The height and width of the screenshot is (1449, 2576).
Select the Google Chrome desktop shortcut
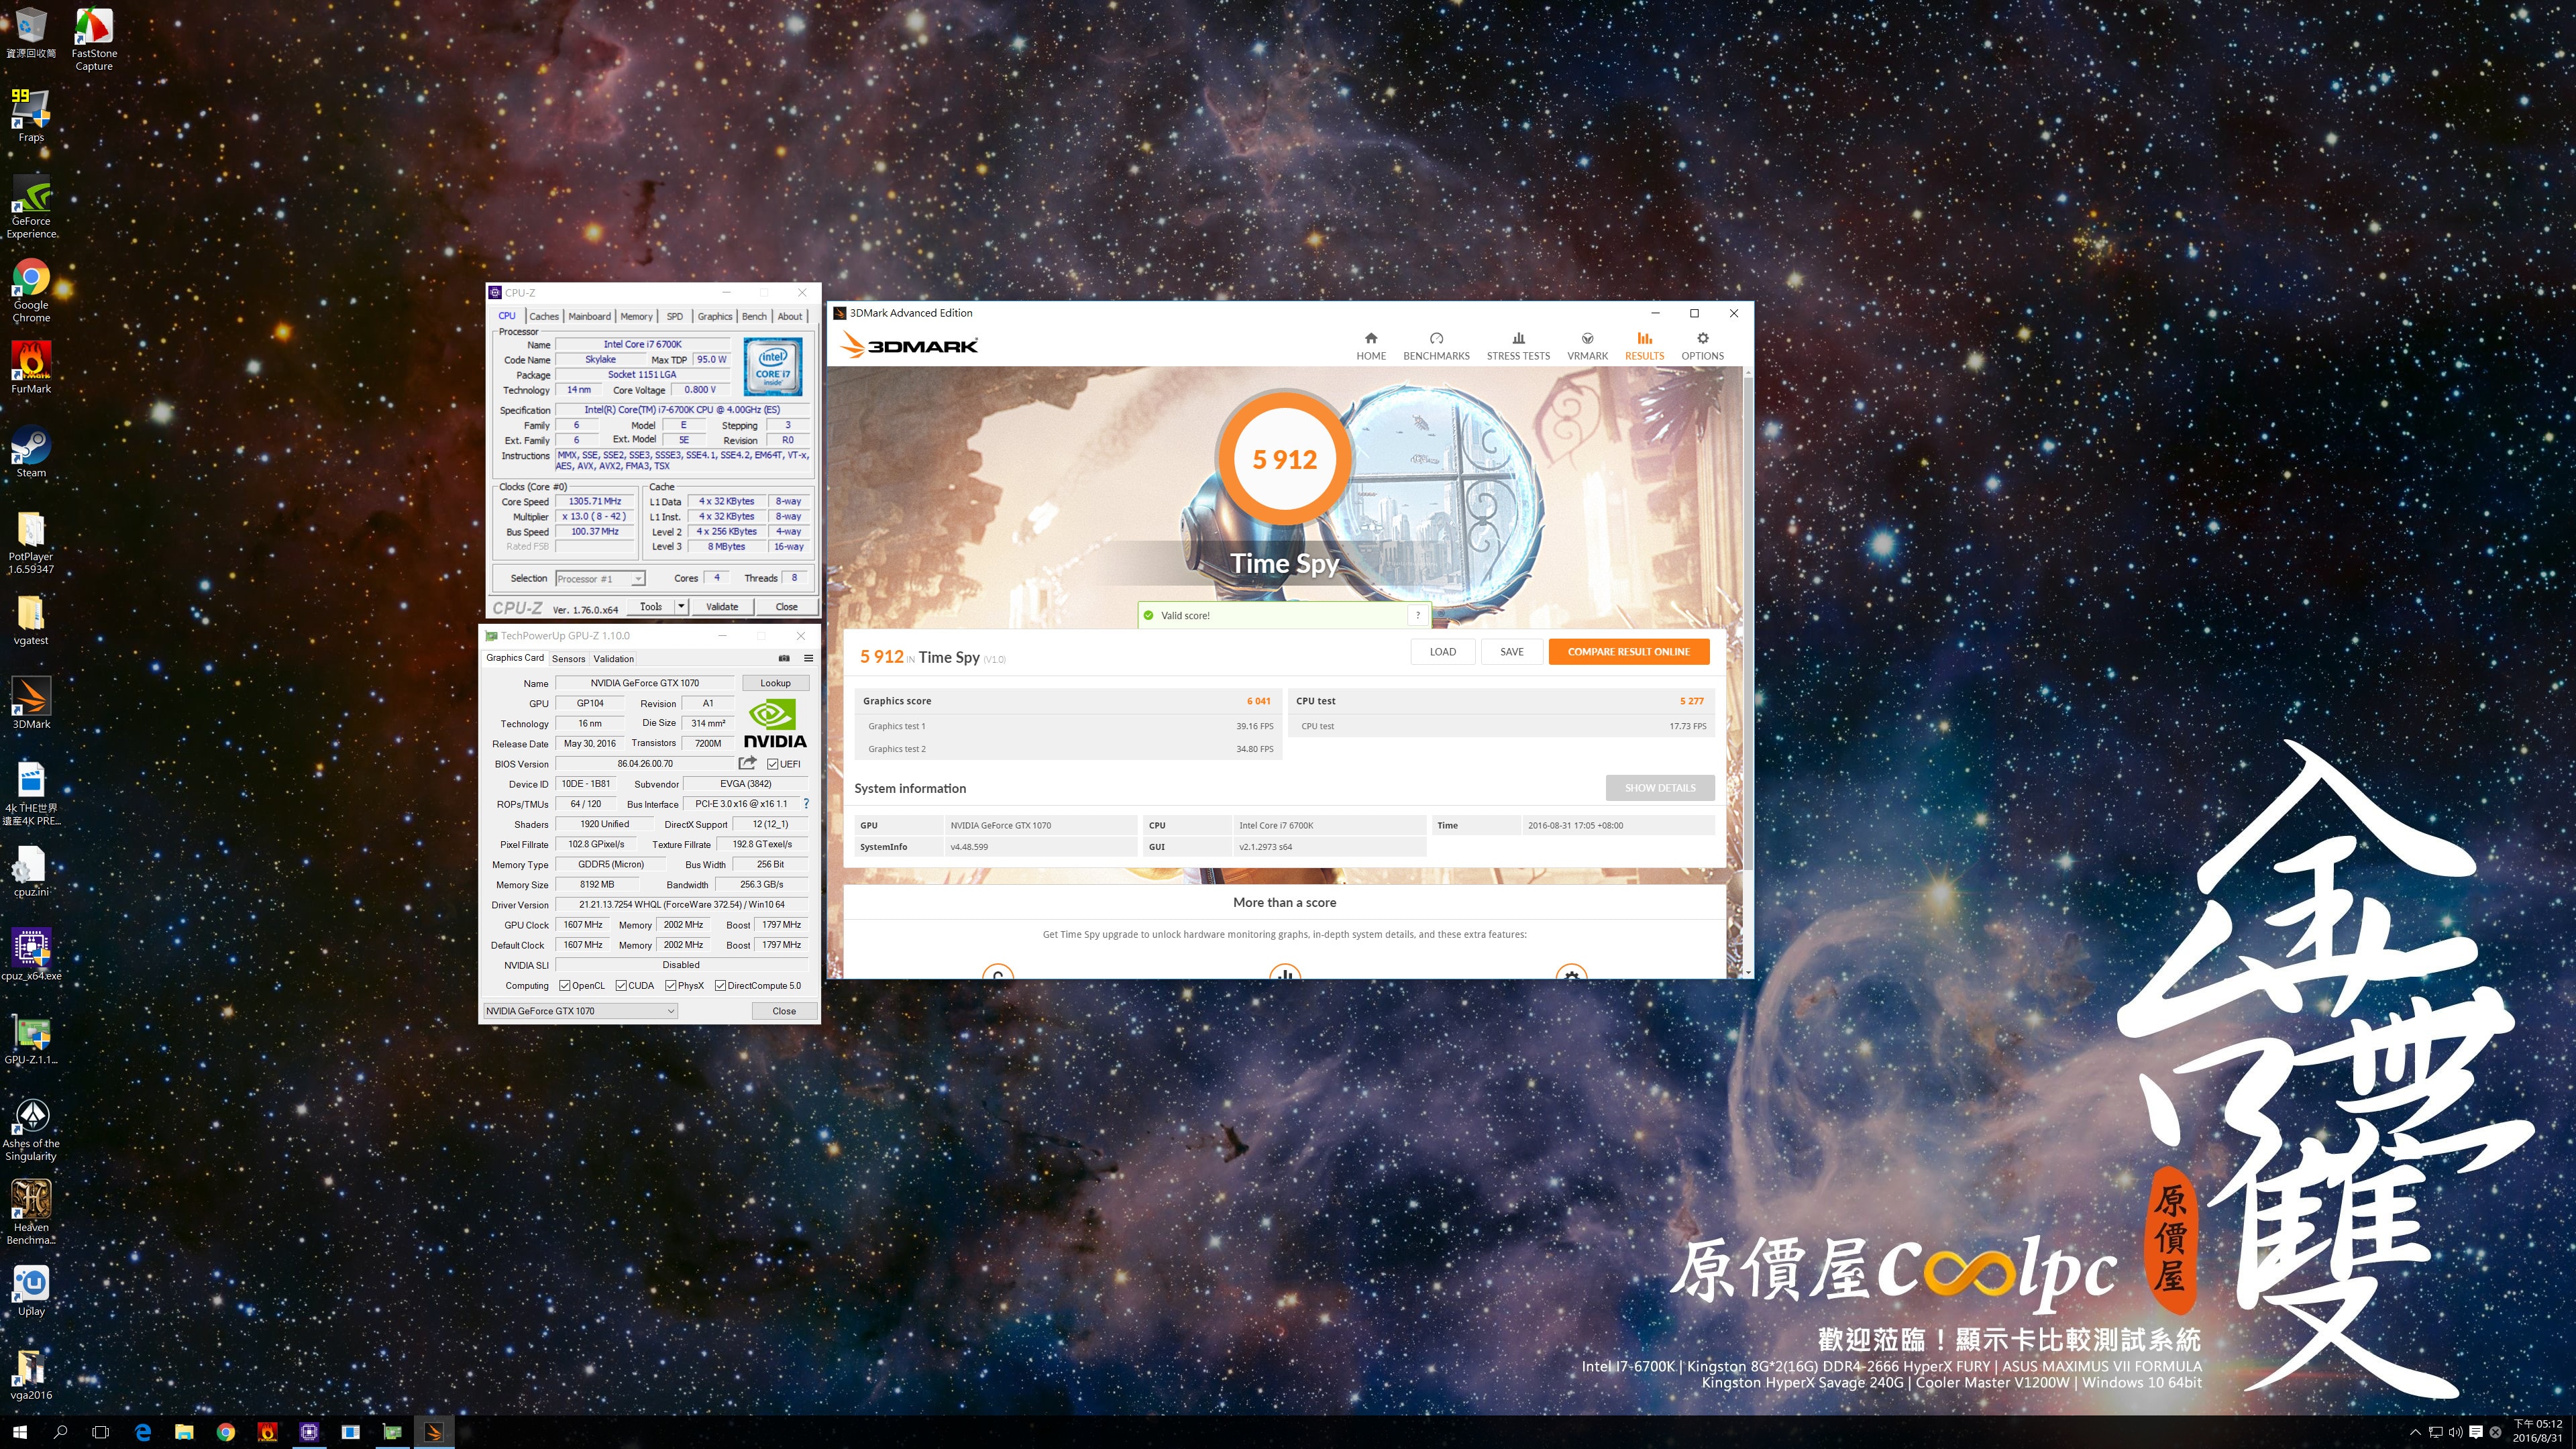[x=31, y=291]
